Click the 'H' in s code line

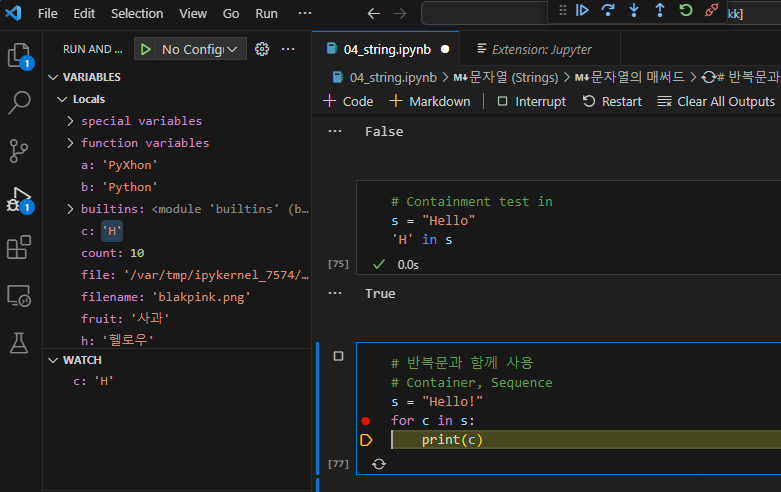pos(422,240)
